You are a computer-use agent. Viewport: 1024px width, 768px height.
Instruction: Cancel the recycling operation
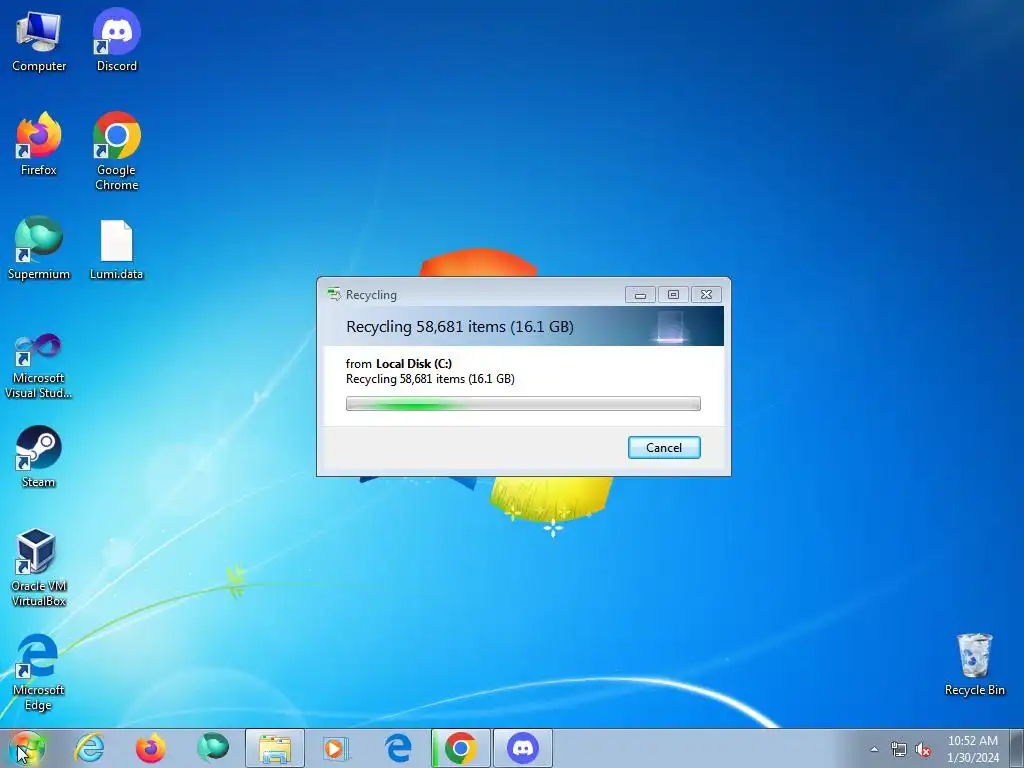(x=664, y=447)
